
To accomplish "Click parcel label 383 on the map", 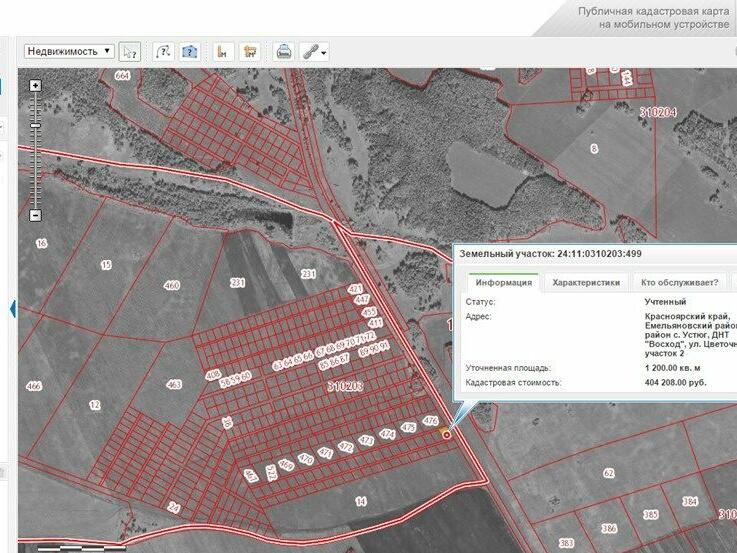I will tap(566, 543).
